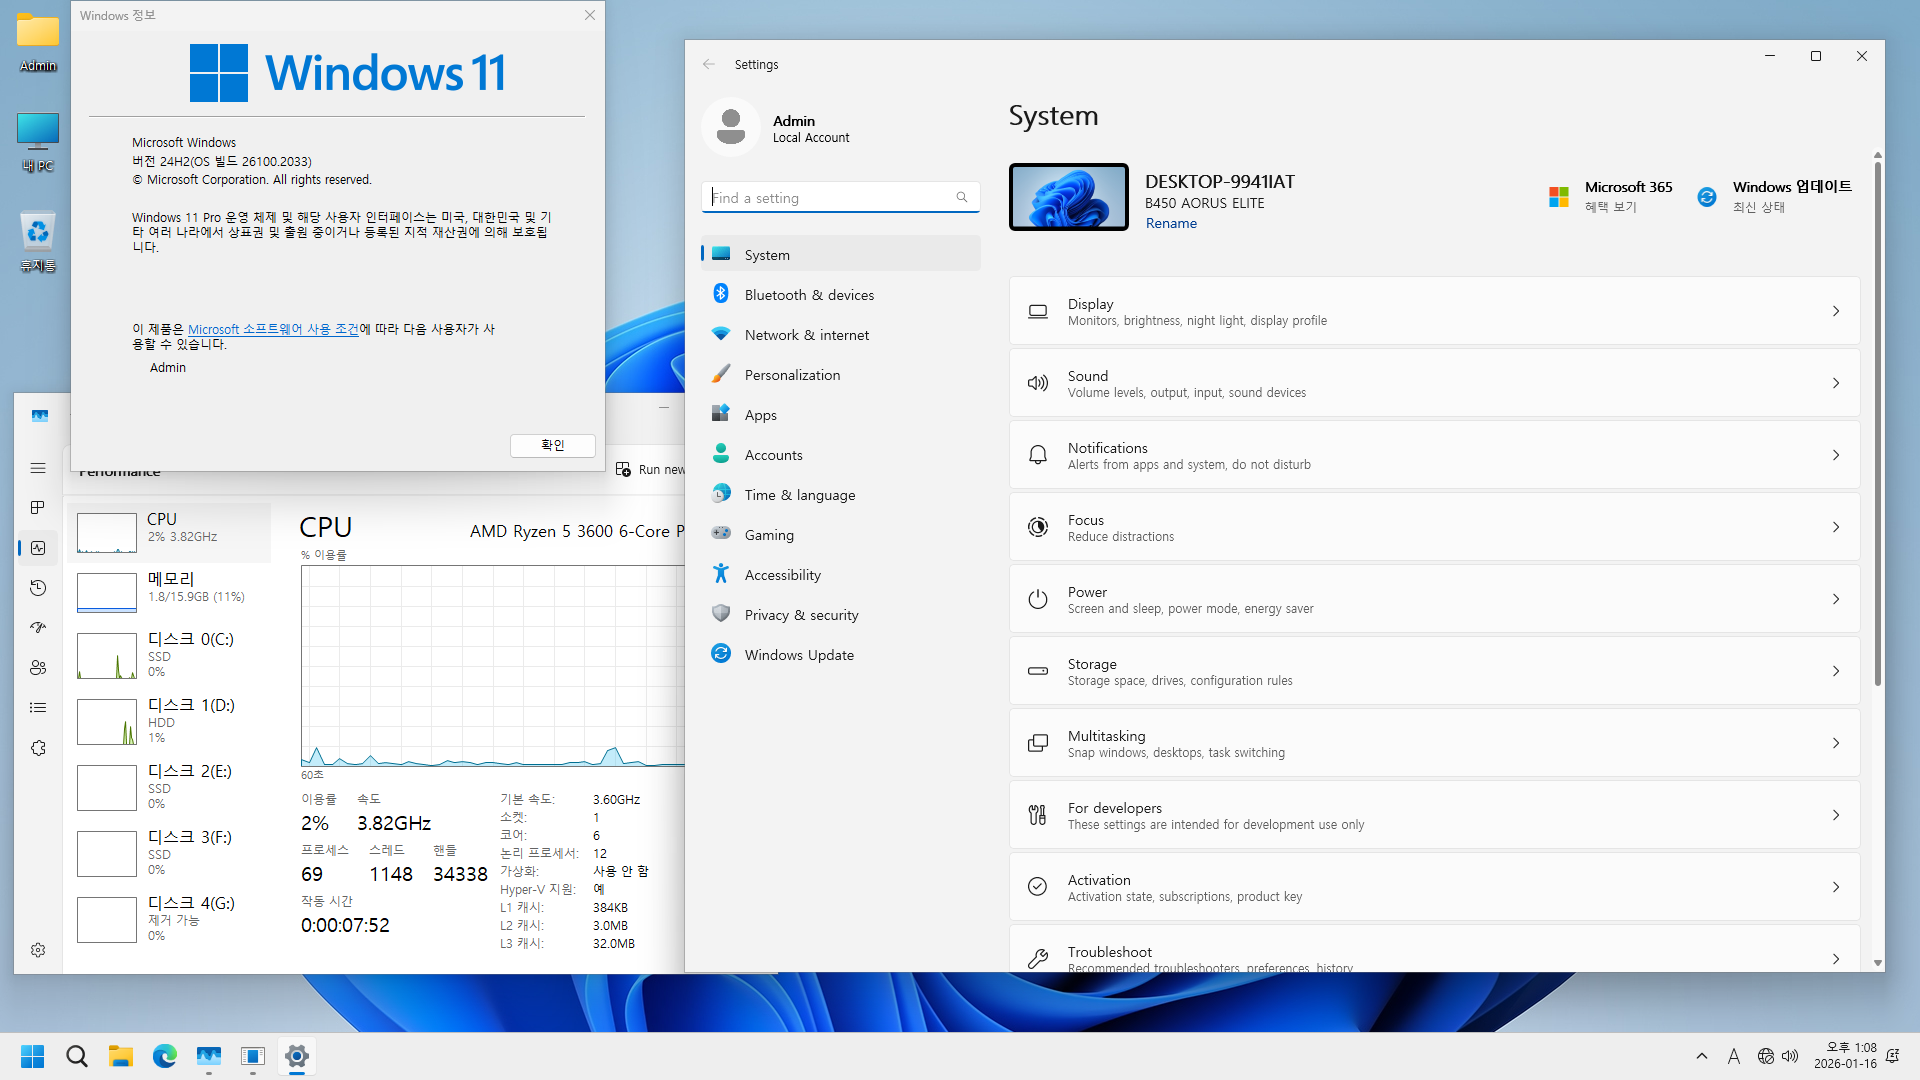Click the 확인 button in Windows info
The image size is (1920, 1080).
pyautogui.click(x=553, y=445)
